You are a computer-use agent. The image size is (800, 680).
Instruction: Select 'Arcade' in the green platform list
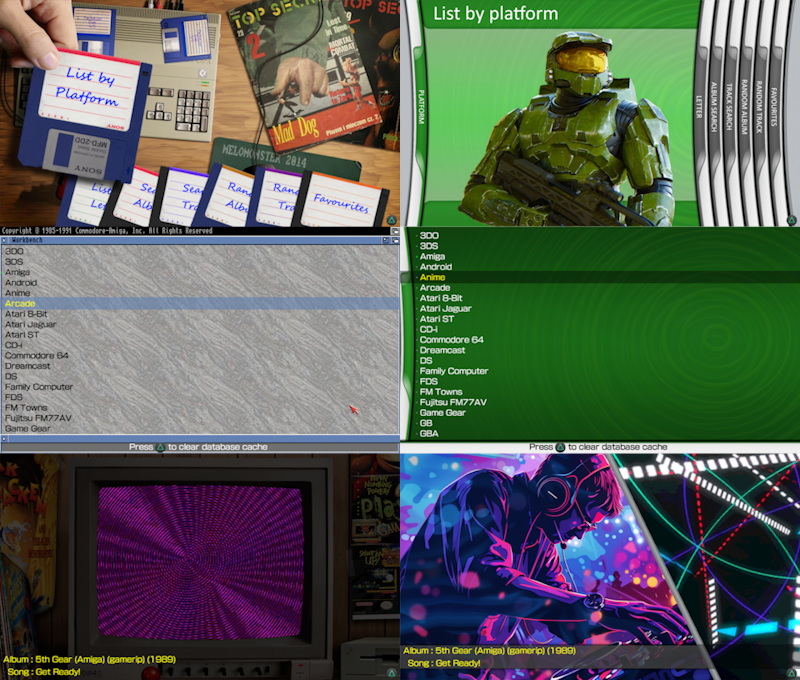[435, 288]
